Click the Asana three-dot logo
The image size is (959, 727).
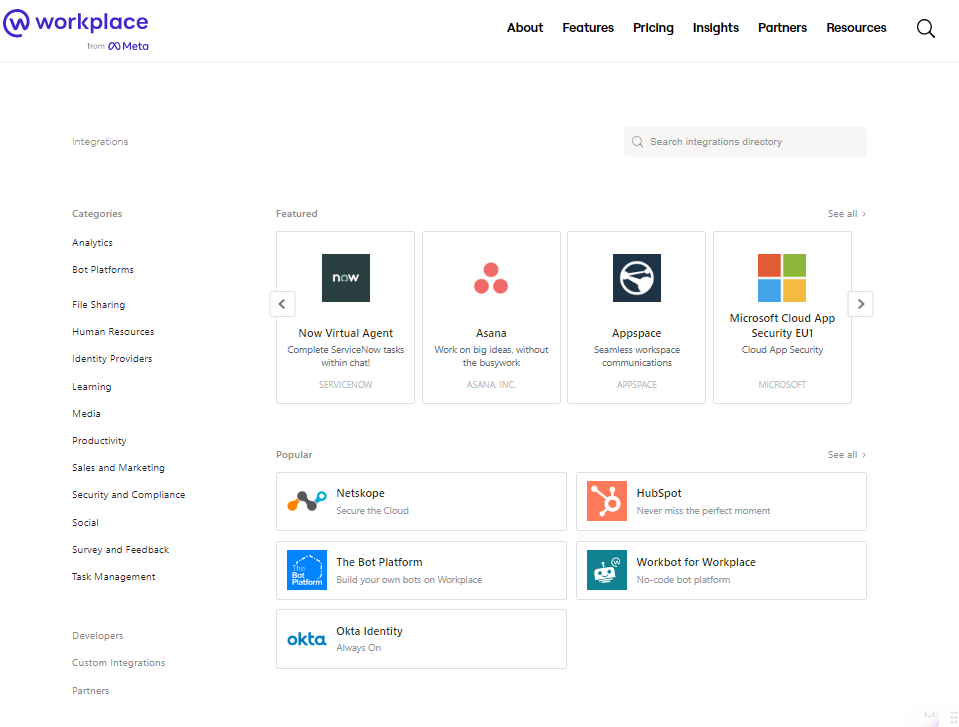(x=491, y=278)
